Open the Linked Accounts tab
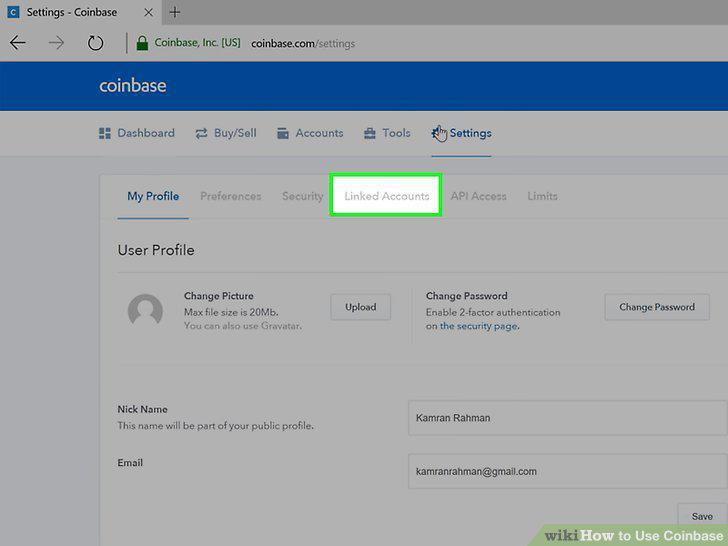The image size is (728, 546). click(x=386, y=196)
